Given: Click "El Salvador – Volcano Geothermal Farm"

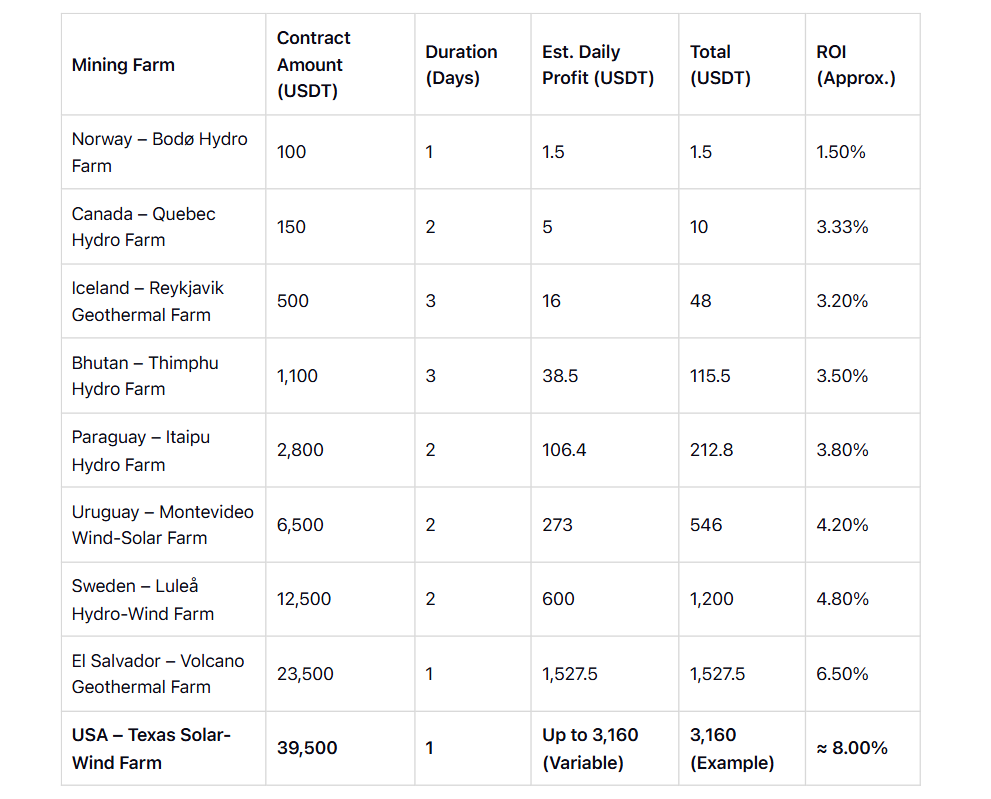Looking at the screenshot, I should point(157,674).
